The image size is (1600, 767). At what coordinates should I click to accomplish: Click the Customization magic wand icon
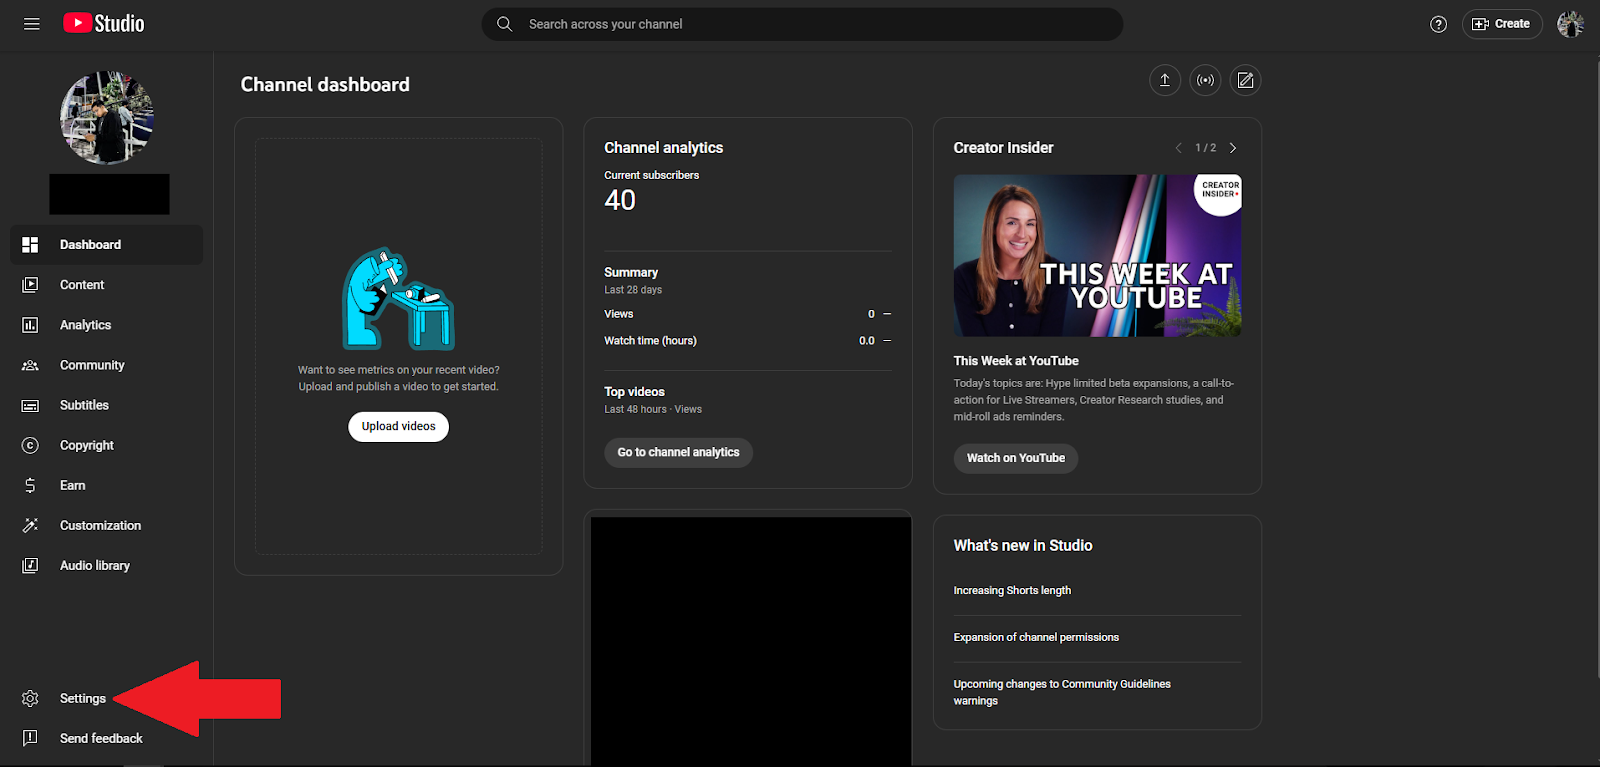tap(30, 525)
